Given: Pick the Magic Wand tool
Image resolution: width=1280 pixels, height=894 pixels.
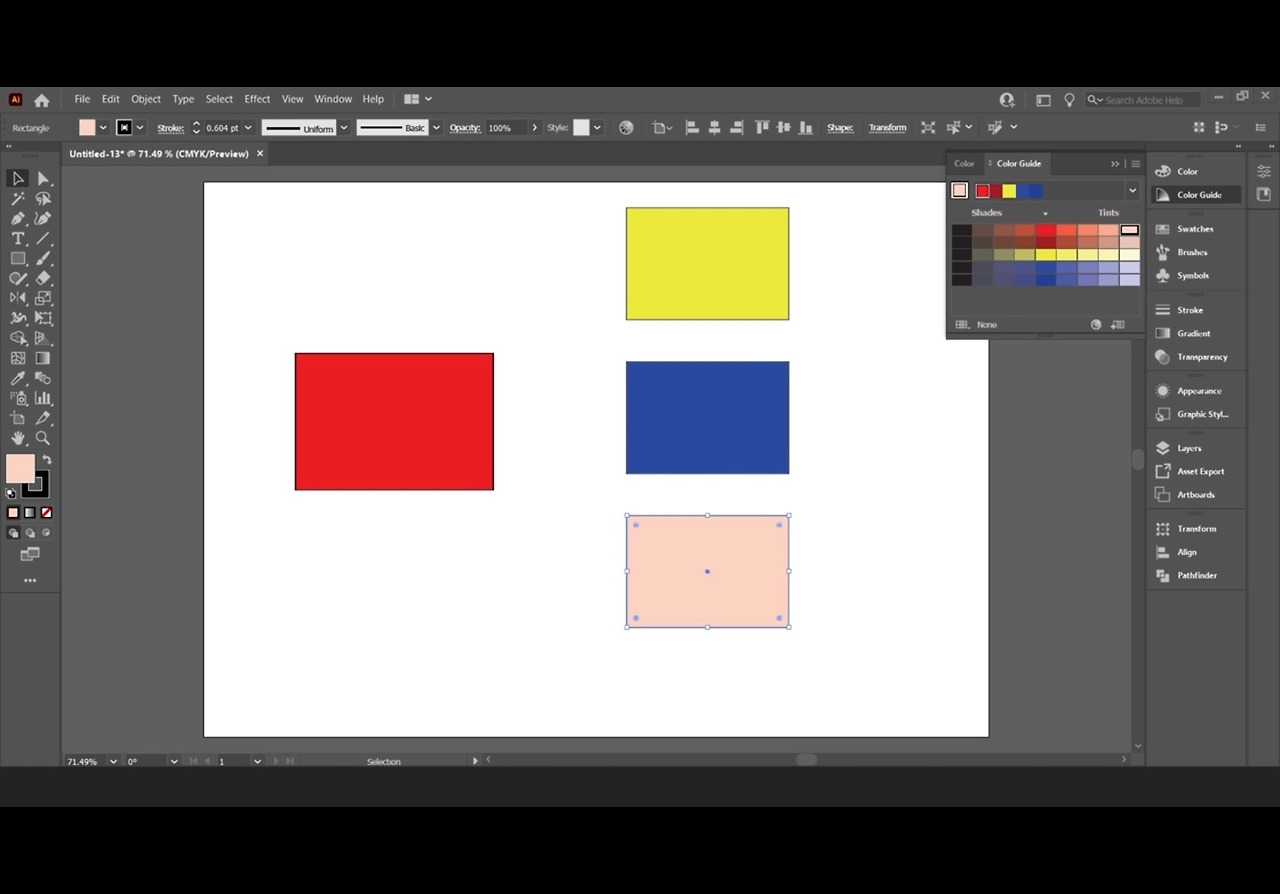Looking at the screenshot, I should [18, 199].
